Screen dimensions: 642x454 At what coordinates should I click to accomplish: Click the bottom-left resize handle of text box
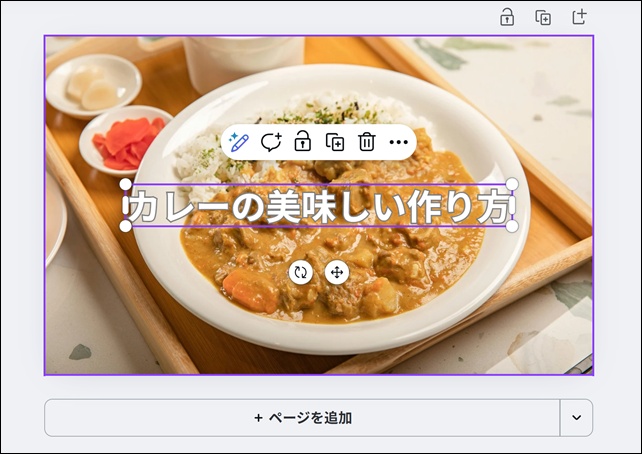[126, 226]
